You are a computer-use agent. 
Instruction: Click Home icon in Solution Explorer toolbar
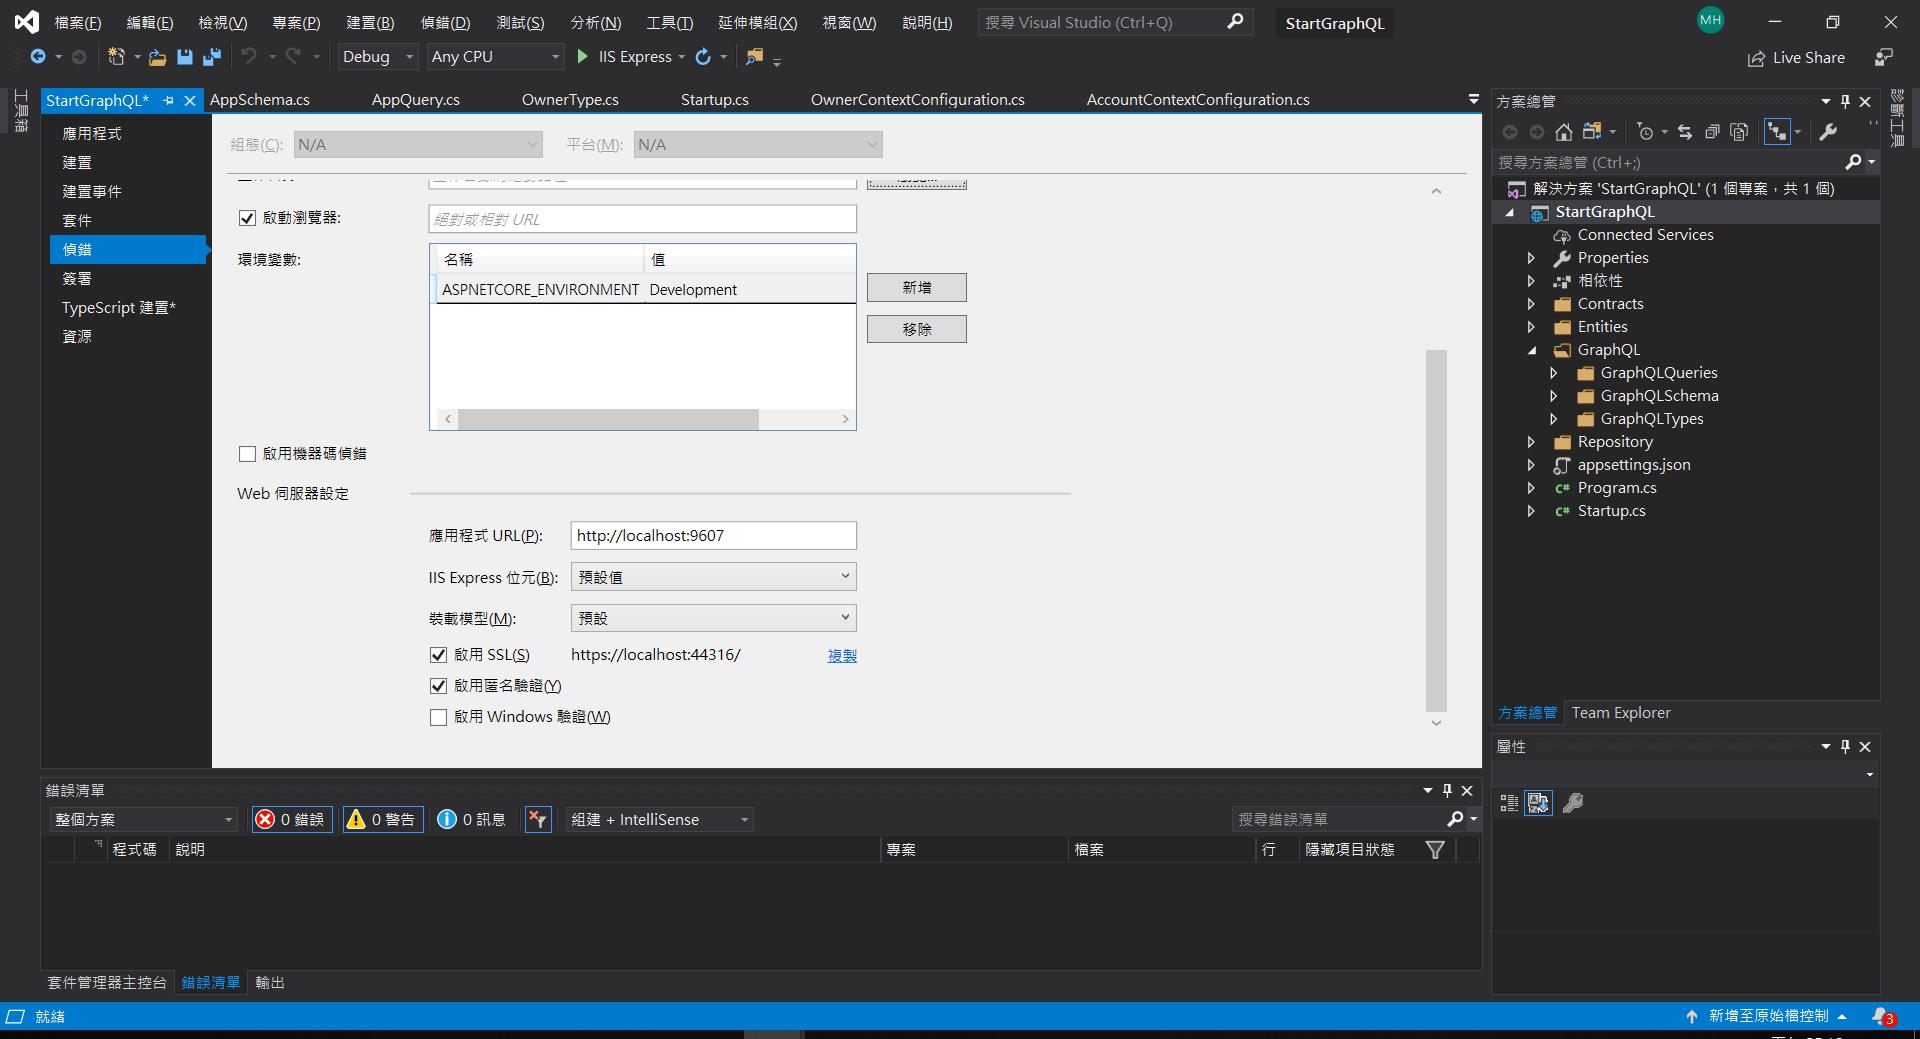coord(1564,132)
